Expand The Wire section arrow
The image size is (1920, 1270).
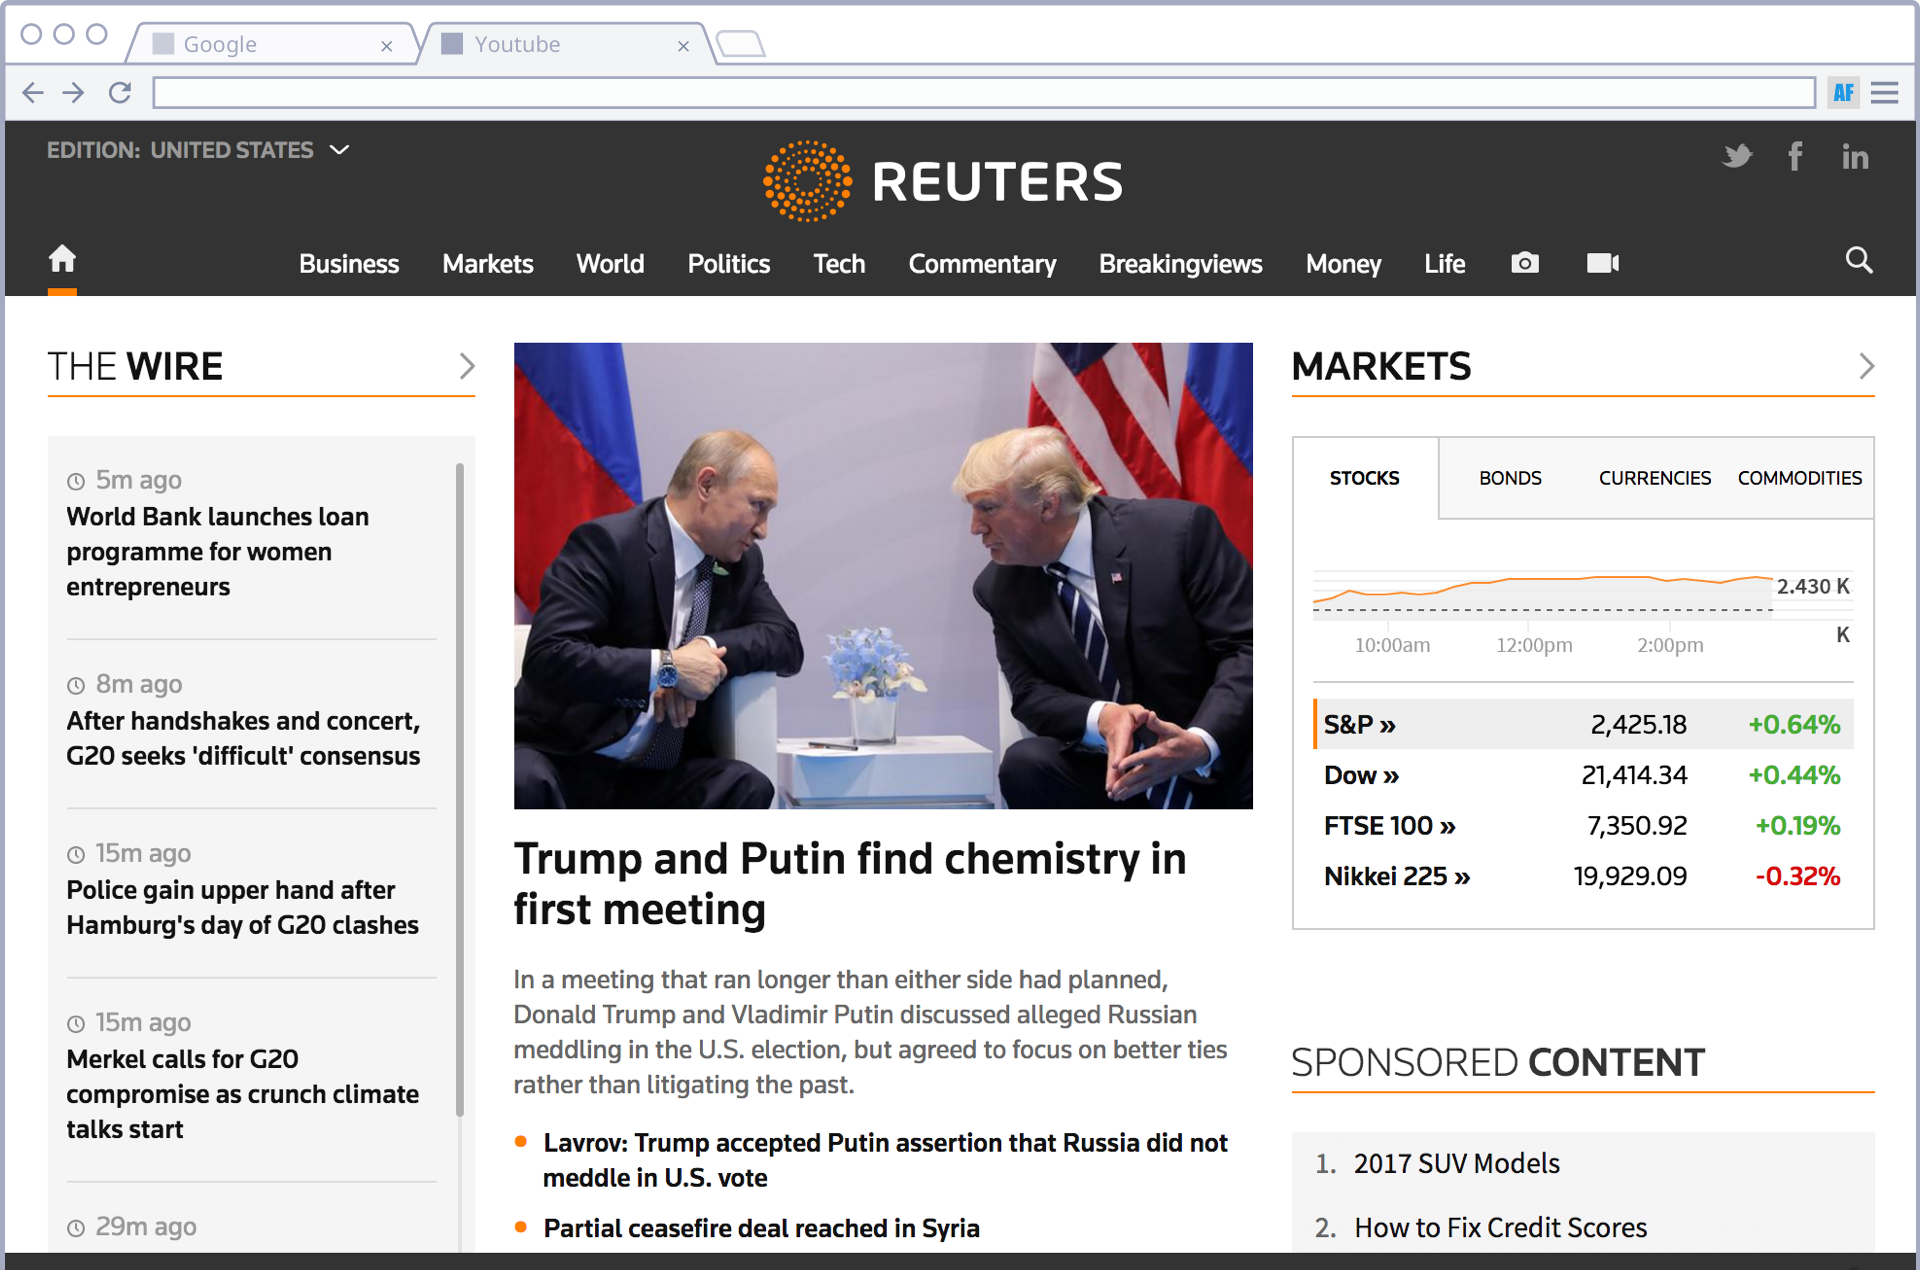(466, 366)
